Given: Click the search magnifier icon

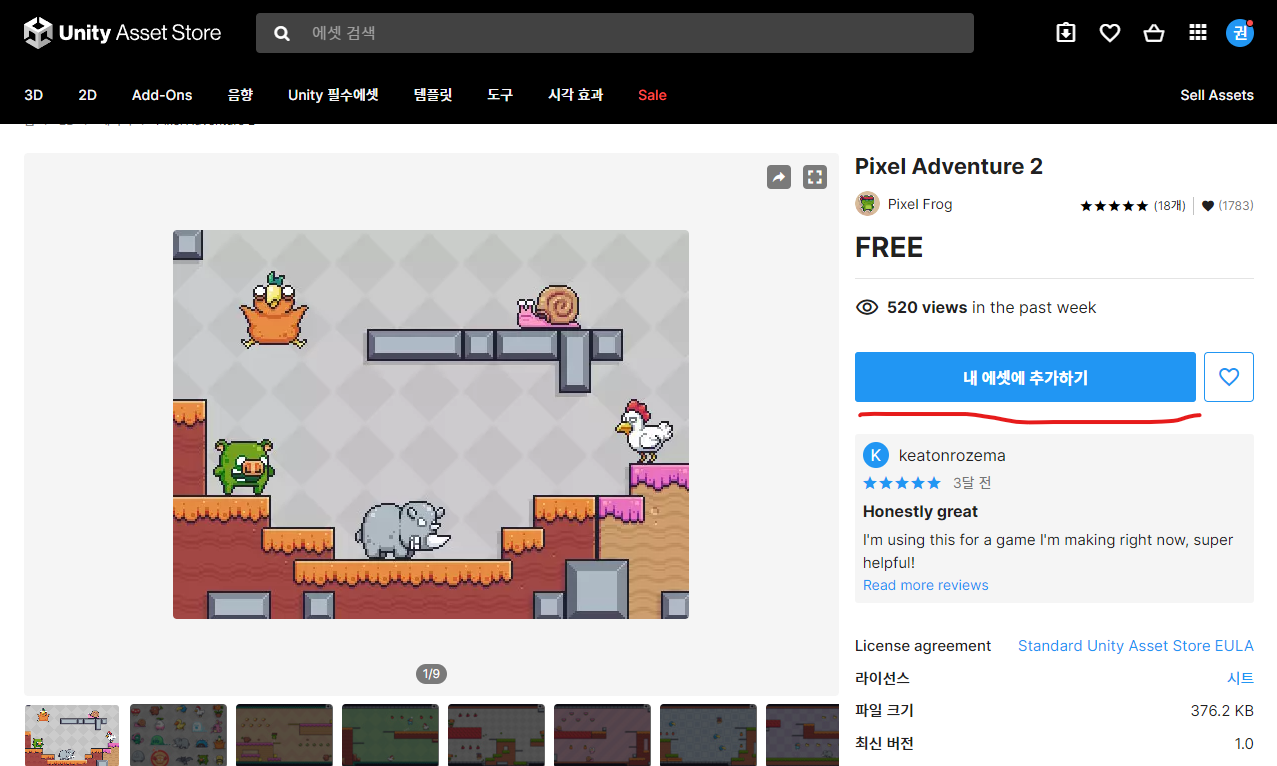Looking at the screenshot, I should coord(282,33).
